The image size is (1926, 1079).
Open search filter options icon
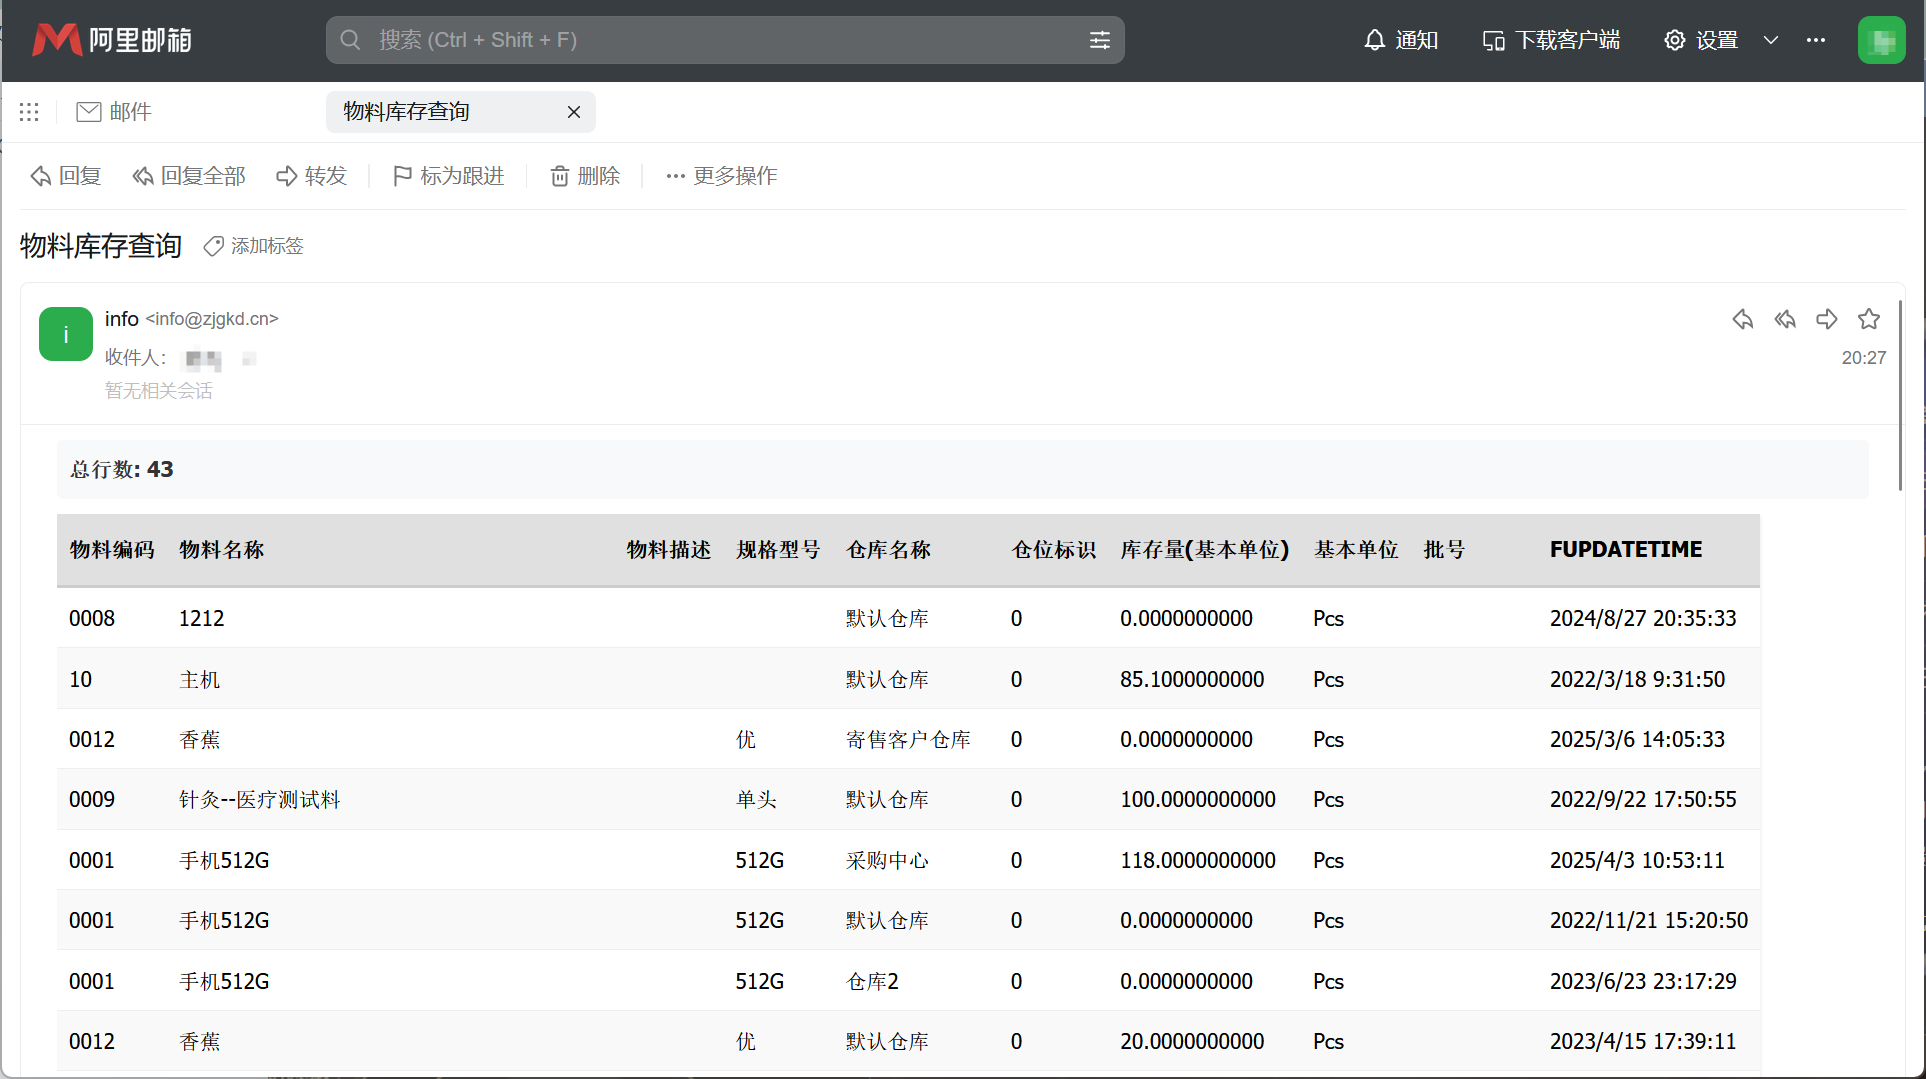pos(1099,40)
